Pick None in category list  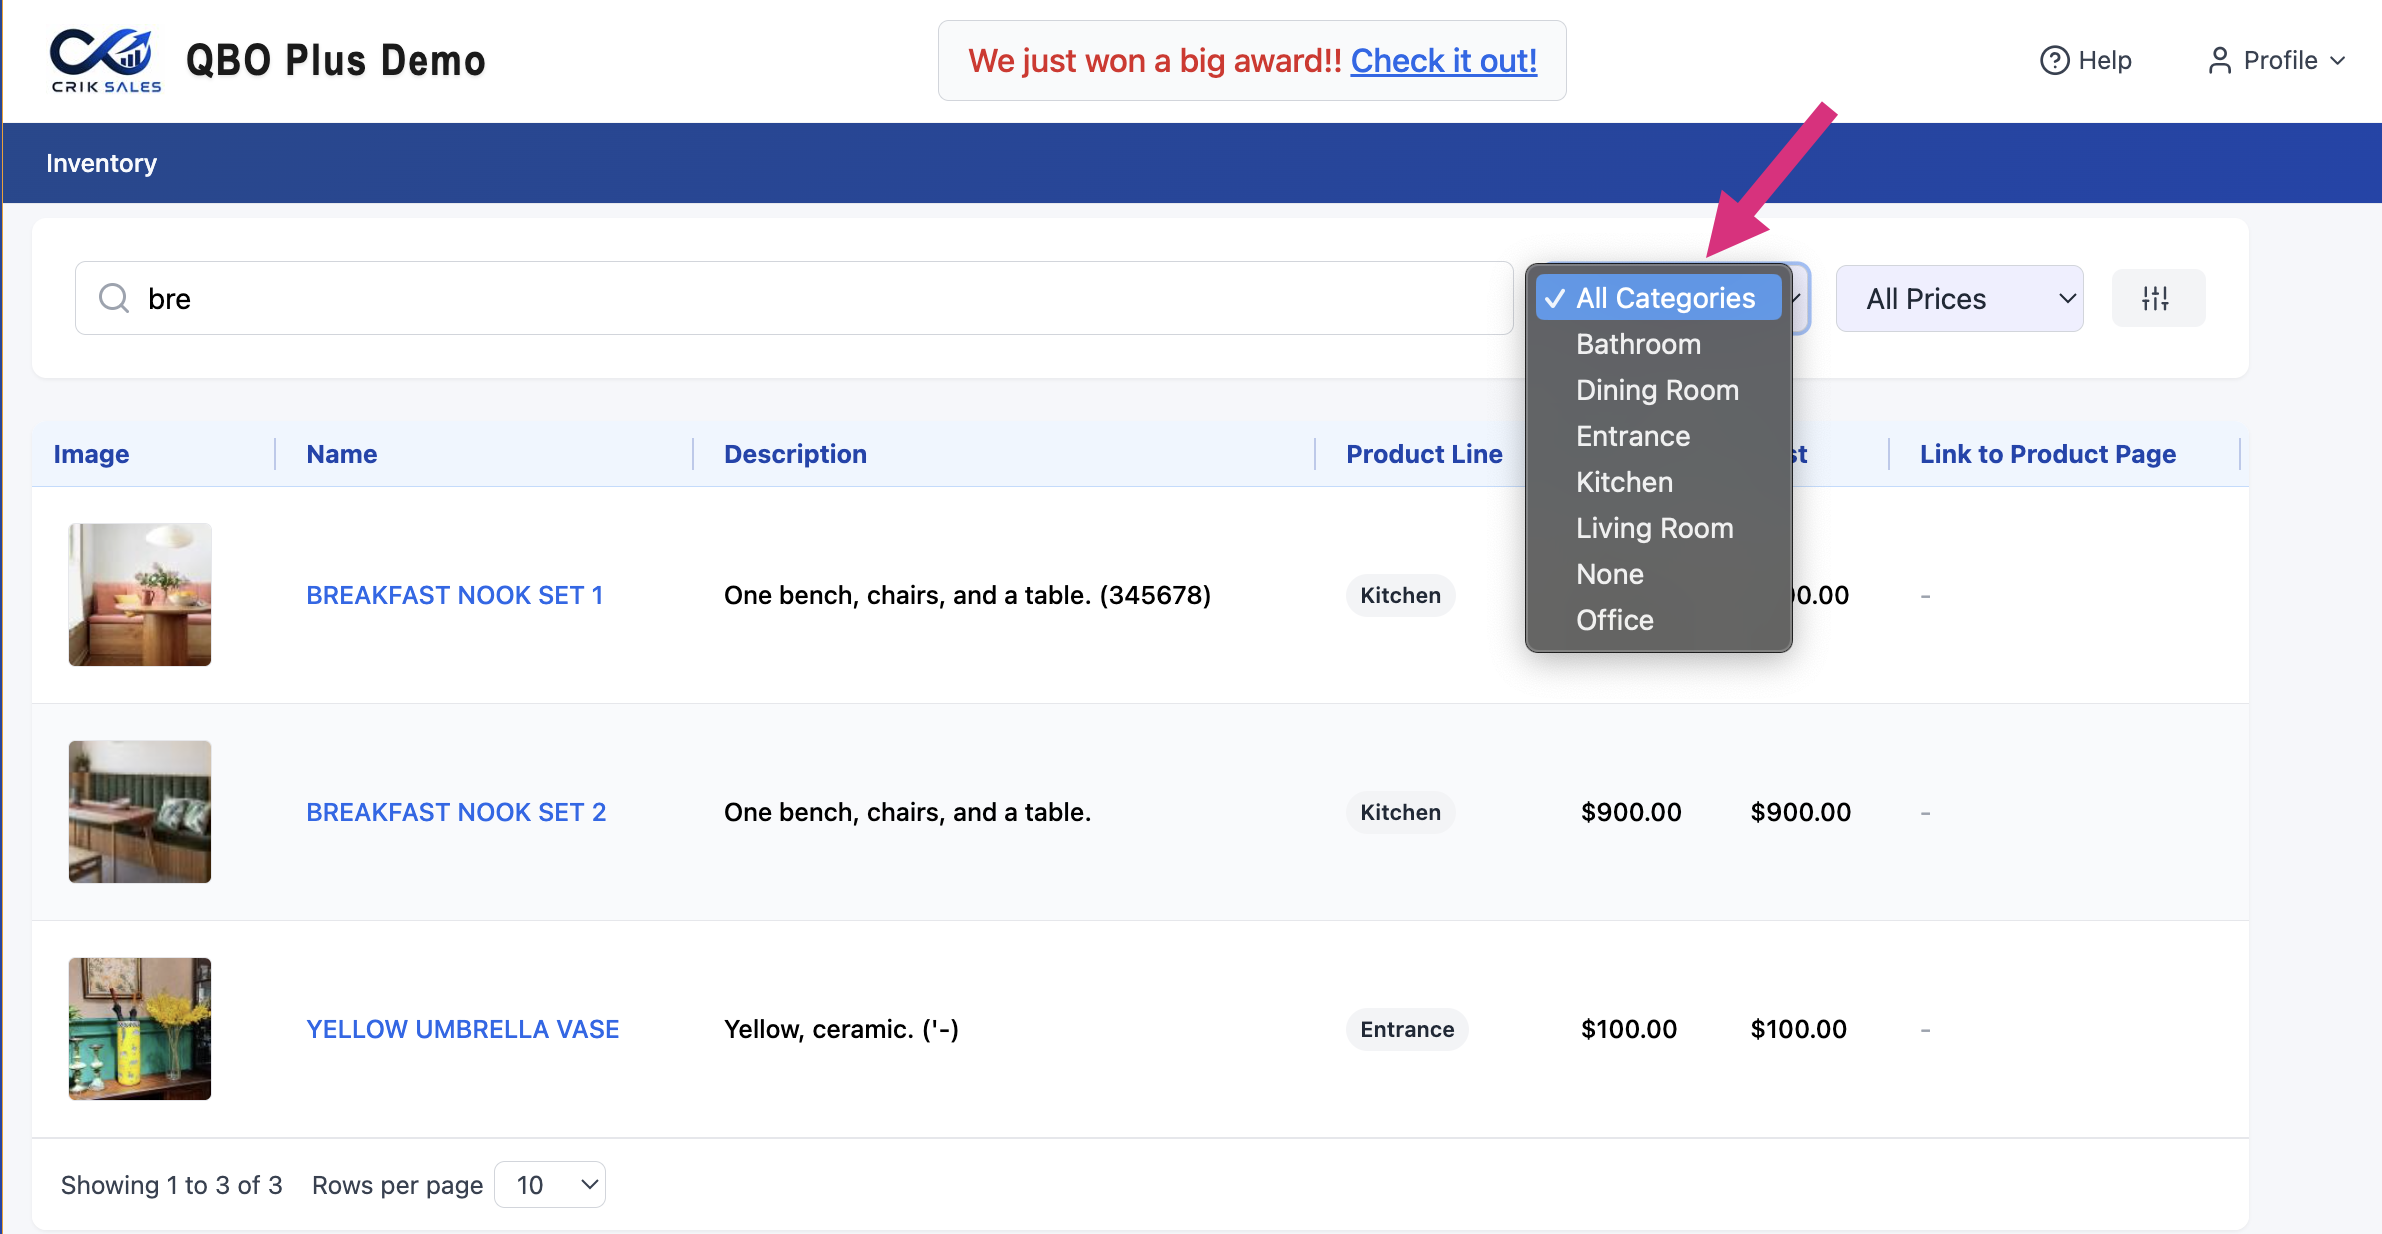coord(1658,574)
